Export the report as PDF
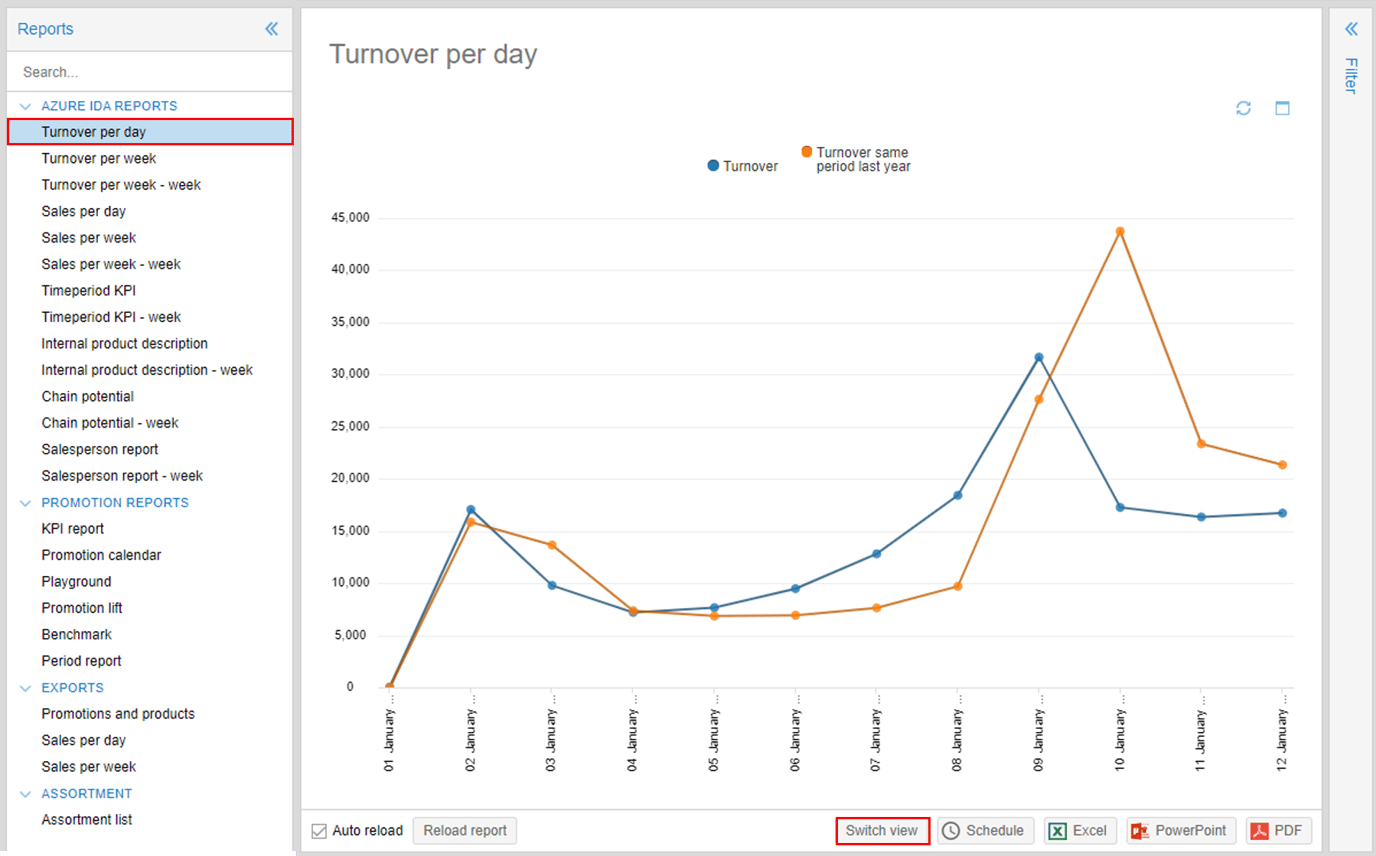Screen dimensions: 1376x856 tap(1278, 830)
